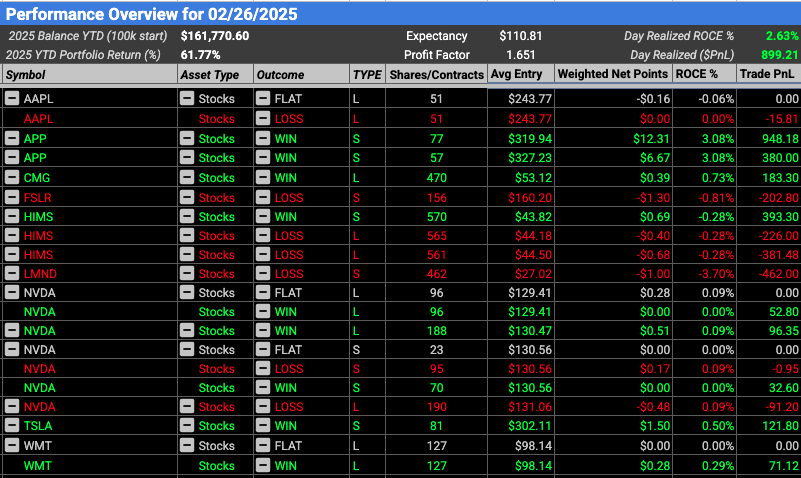Collapse the LMND symbol group
The width and height of the screenshot is (801, 478).
pyautogui.click(x=12, y=273)
